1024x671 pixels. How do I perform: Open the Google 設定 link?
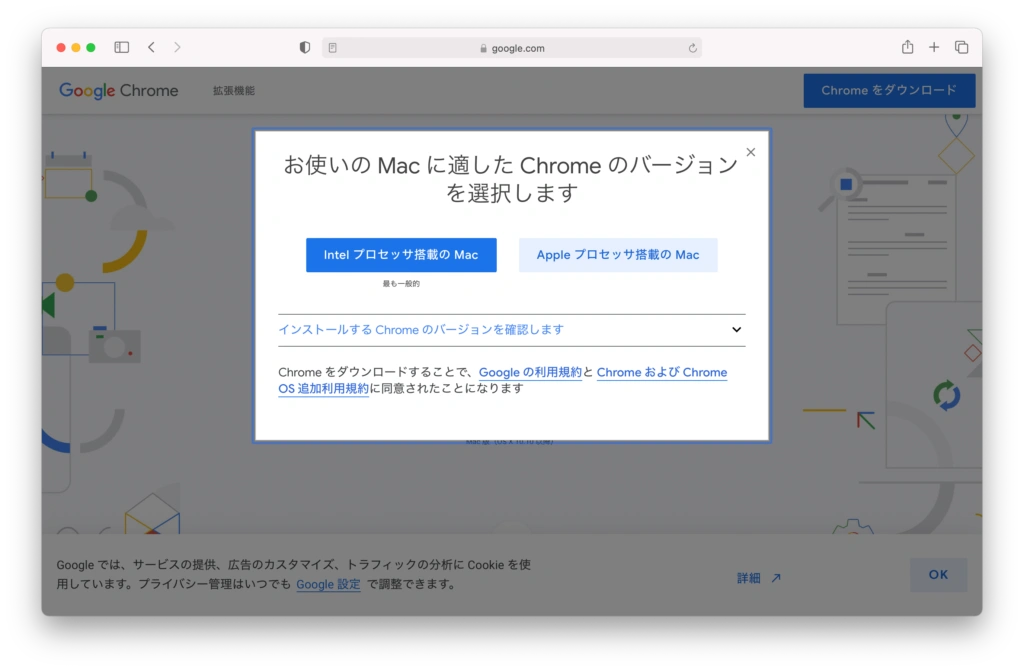(328, 584)
